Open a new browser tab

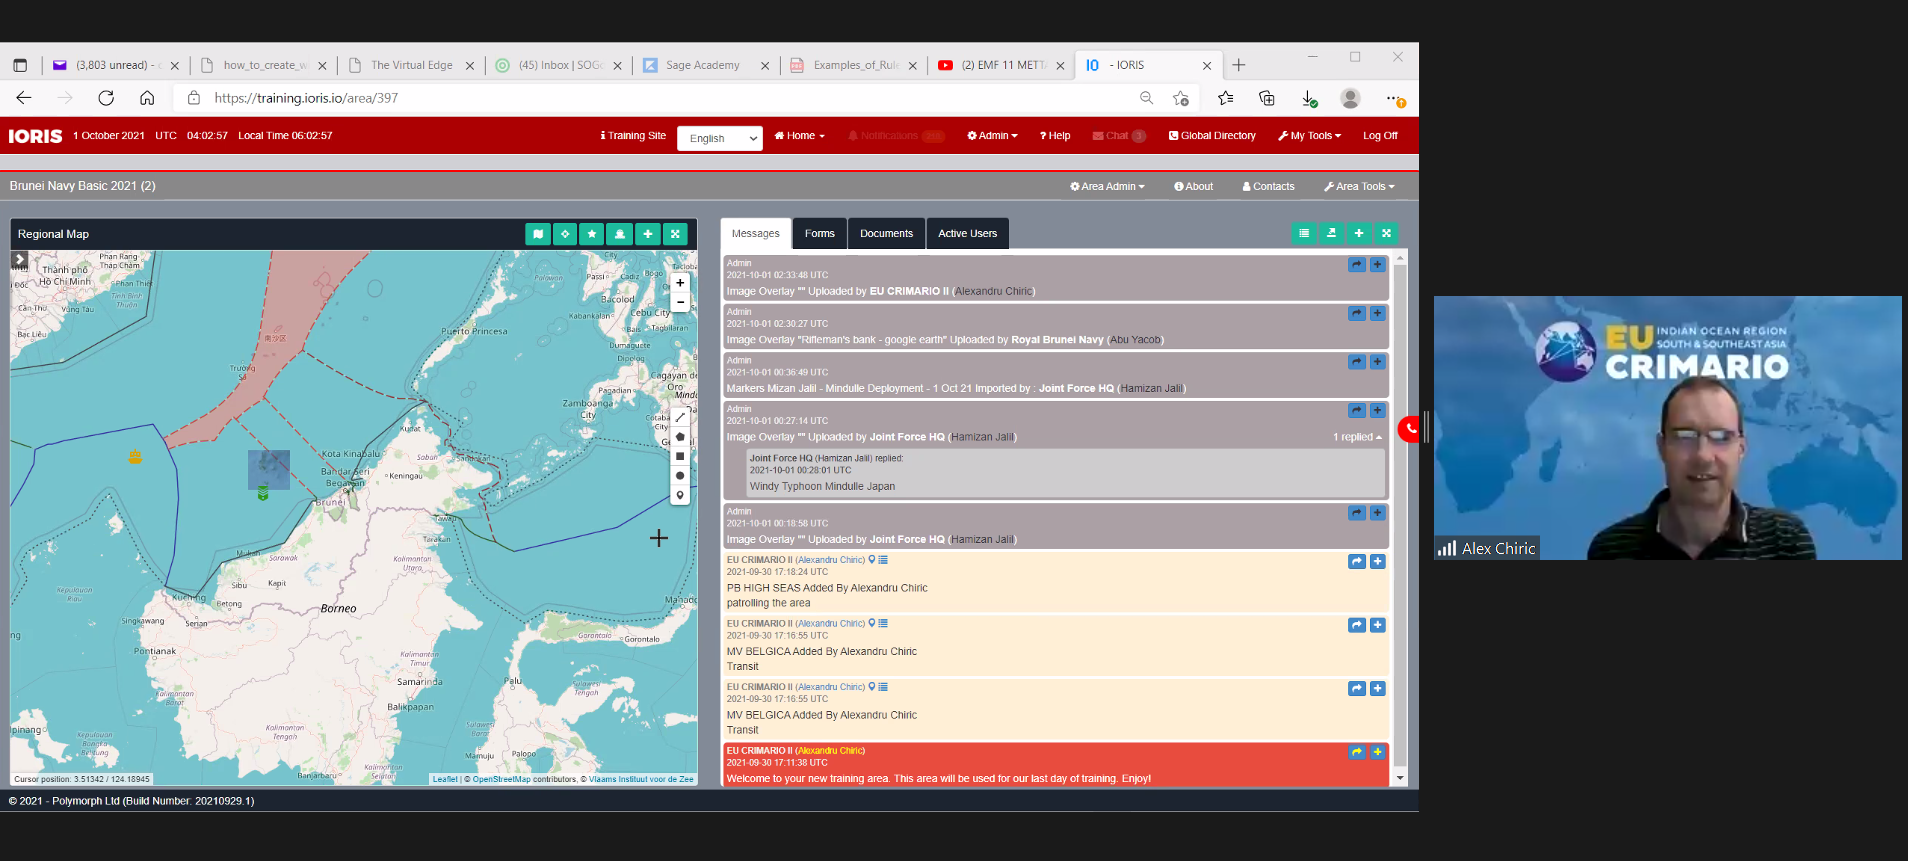click(x=1239, y=65)
